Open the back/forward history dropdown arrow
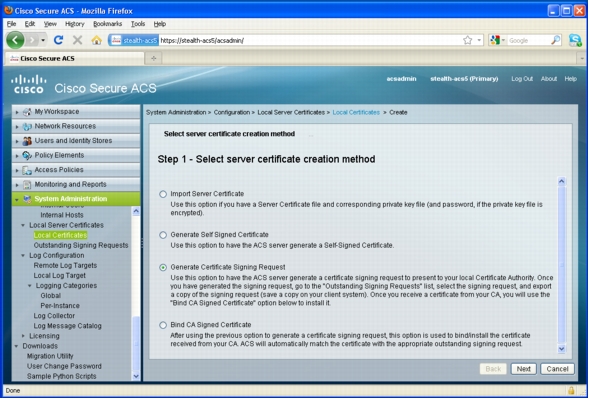This screenshot has height=399, width=589. [x=43, y=40]
